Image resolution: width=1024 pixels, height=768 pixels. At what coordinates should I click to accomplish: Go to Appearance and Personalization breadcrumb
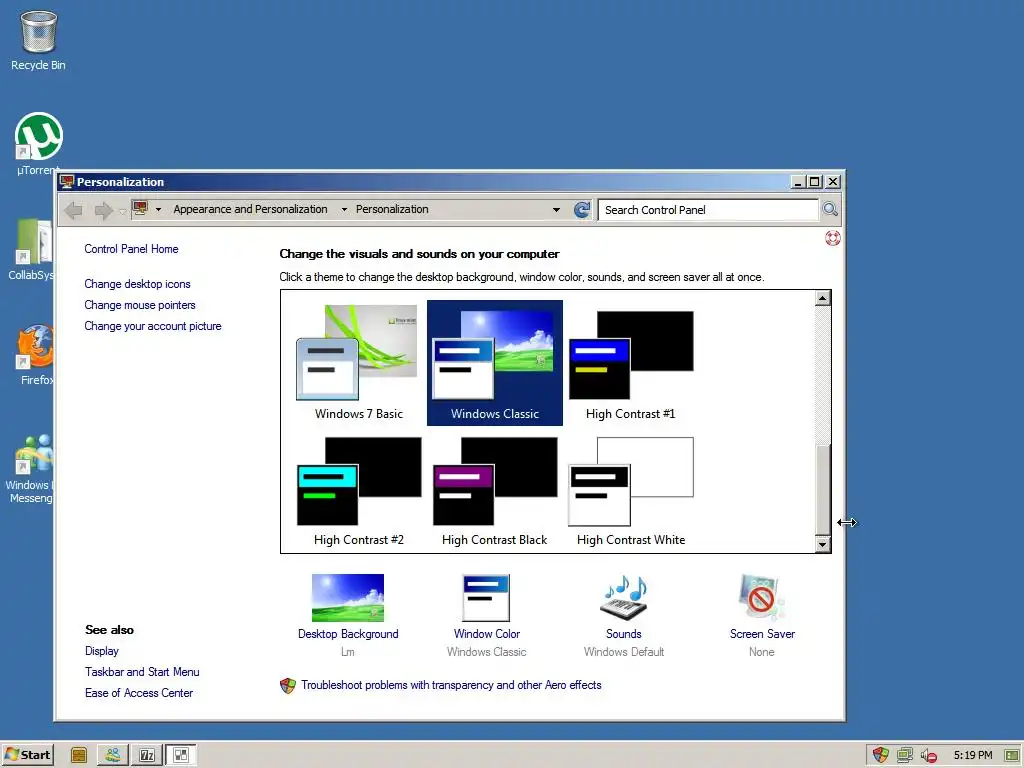[x=250, y=209]
